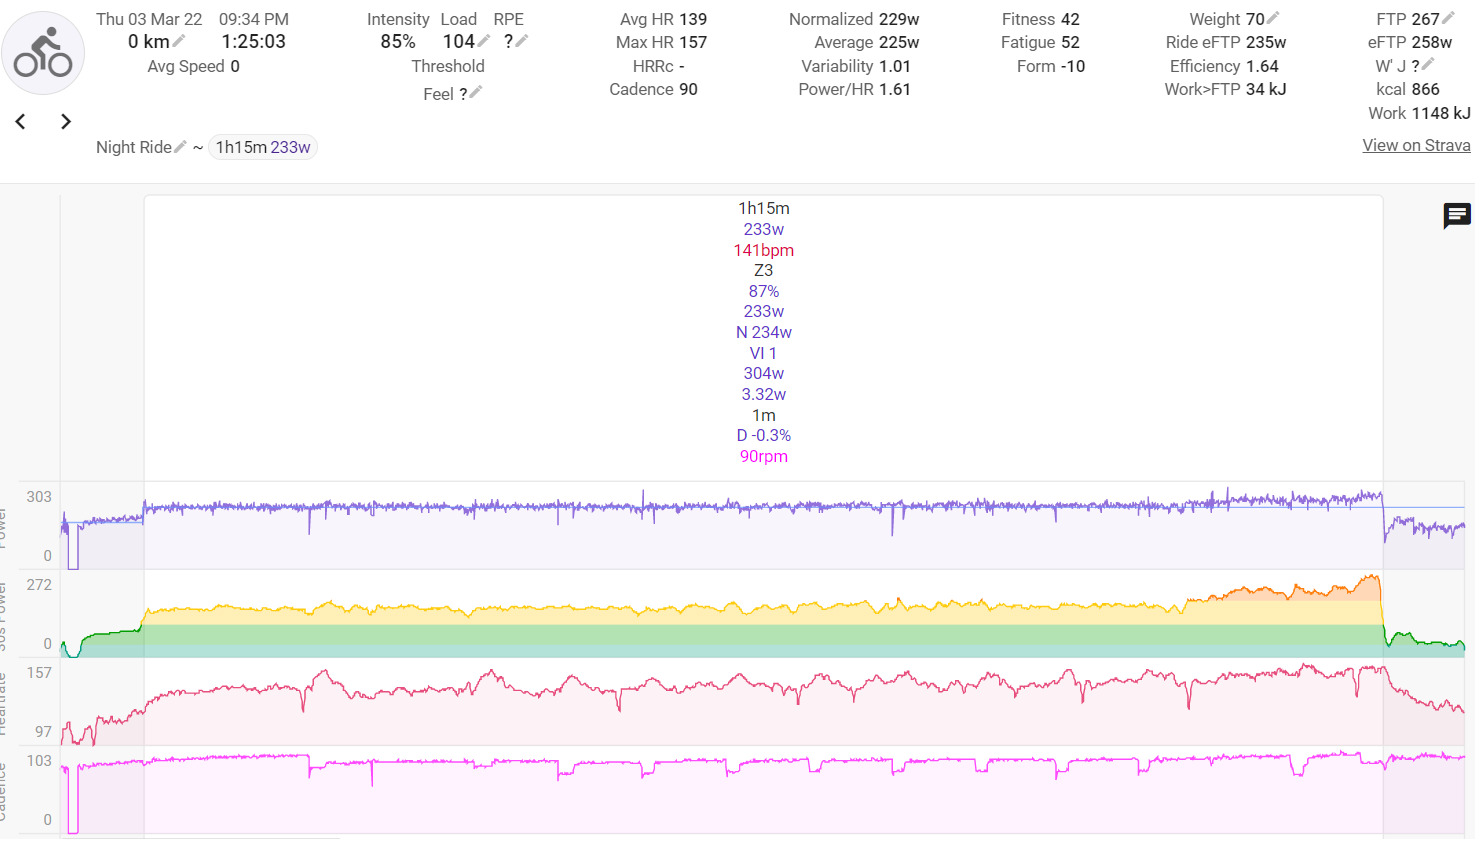Go to the next activity arrow
1475x862 pixels.
[66, 122]
